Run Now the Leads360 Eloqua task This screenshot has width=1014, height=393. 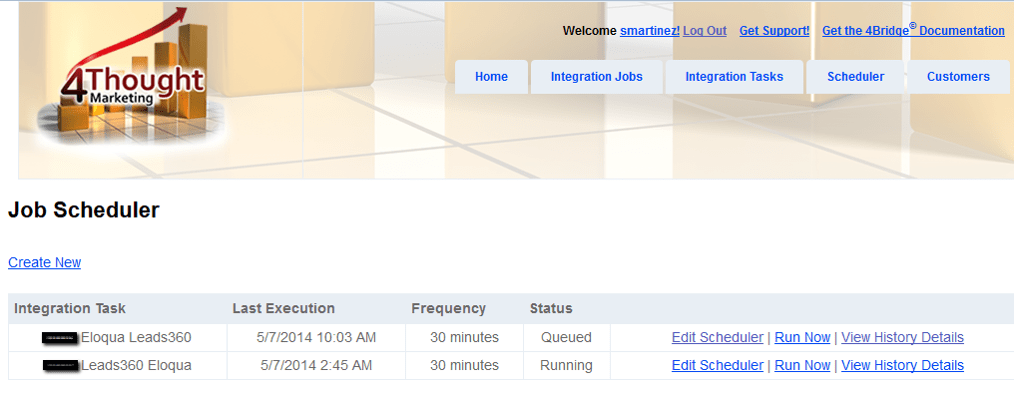[x=802, y=365]
